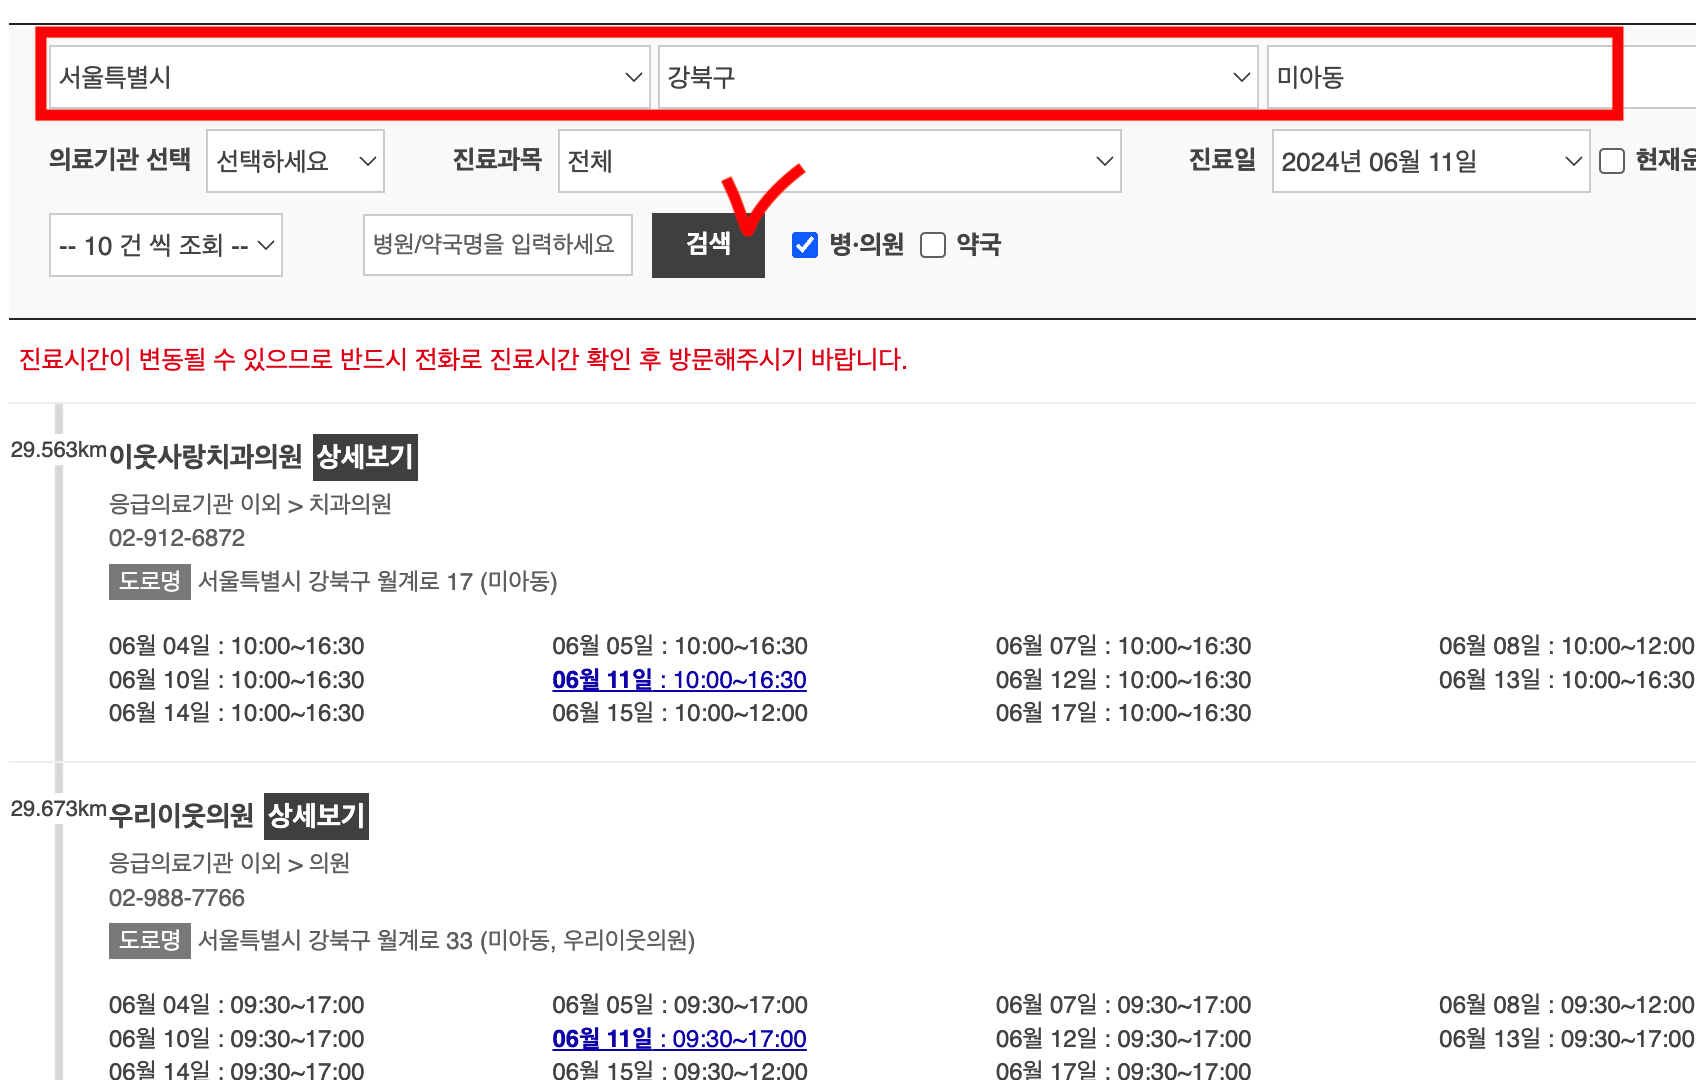Open 상세보기 for 우리이웃의원

point(316,816)
